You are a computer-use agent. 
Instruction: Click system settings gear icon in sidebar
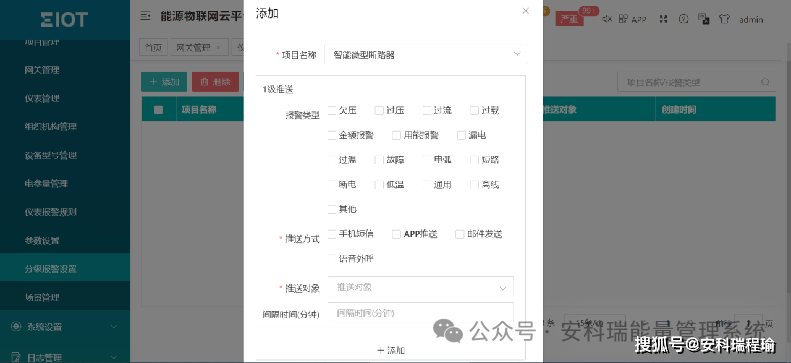pos(16,326)
